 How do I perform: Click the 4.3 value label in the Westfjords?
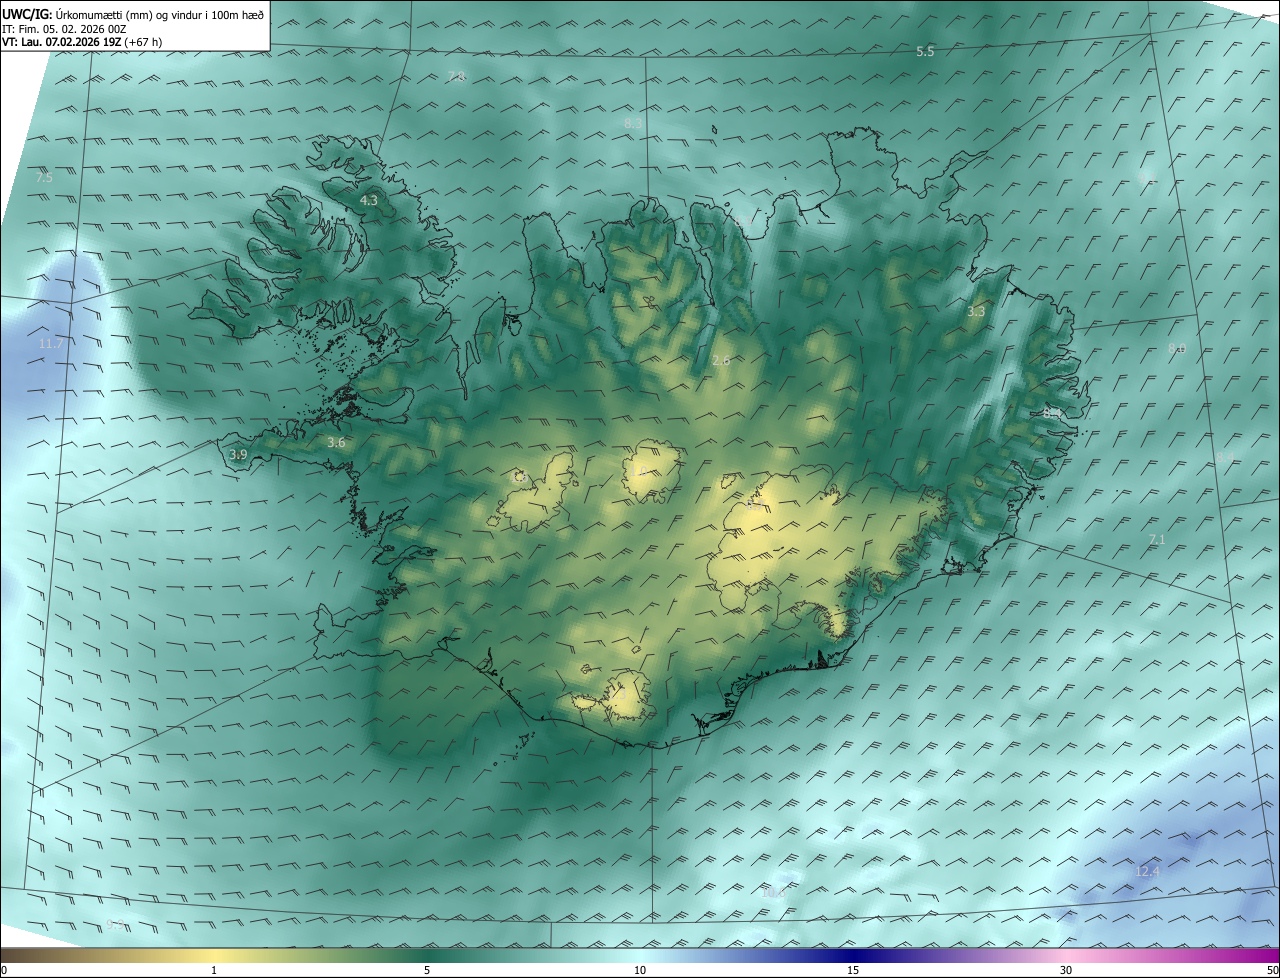pos(369,201)
